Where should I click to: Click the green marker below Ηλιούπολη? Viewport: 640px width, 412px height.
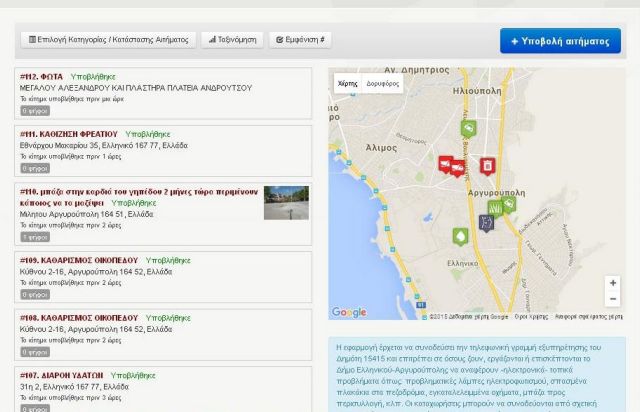468,128
